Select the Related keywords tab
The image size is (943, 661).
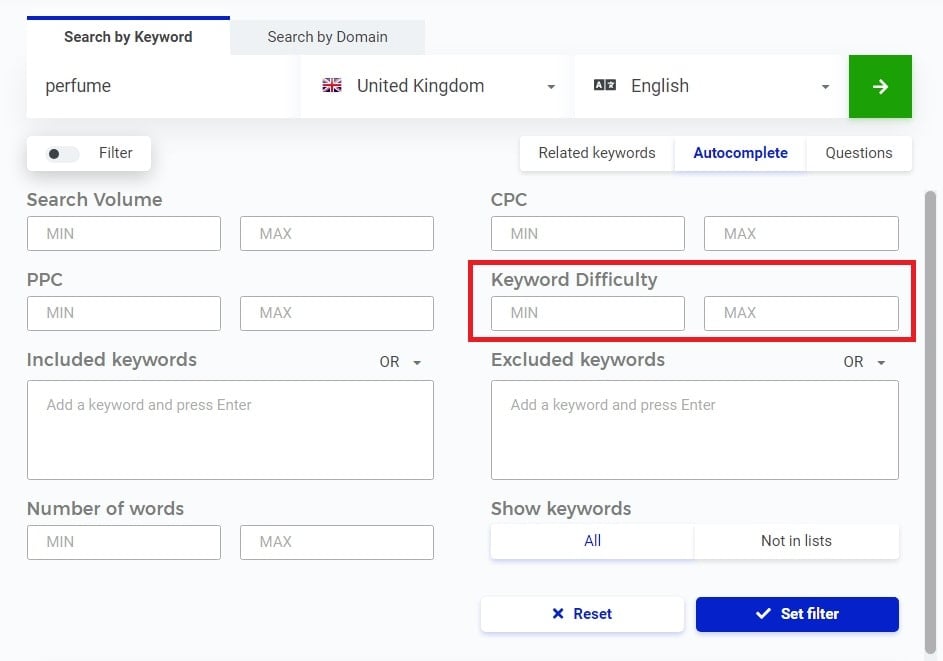(x=595, y=153)
